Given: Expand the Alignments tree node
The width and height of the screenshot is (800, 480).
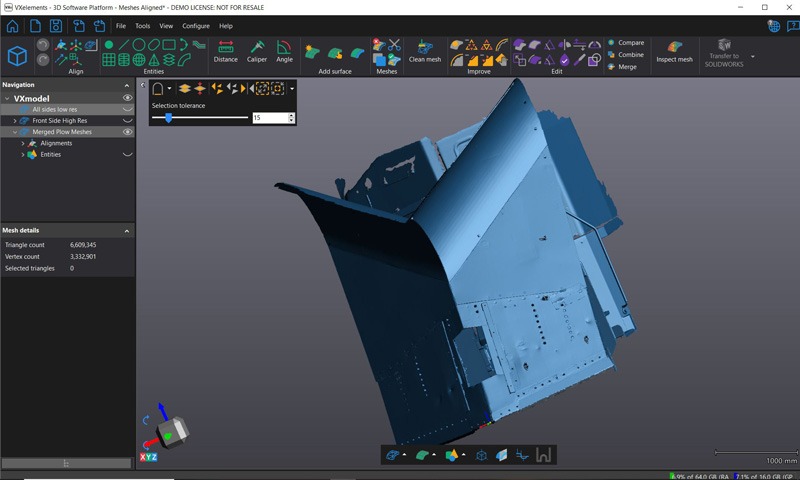Looking at the screenshot, I should click(x=23, y=143).
